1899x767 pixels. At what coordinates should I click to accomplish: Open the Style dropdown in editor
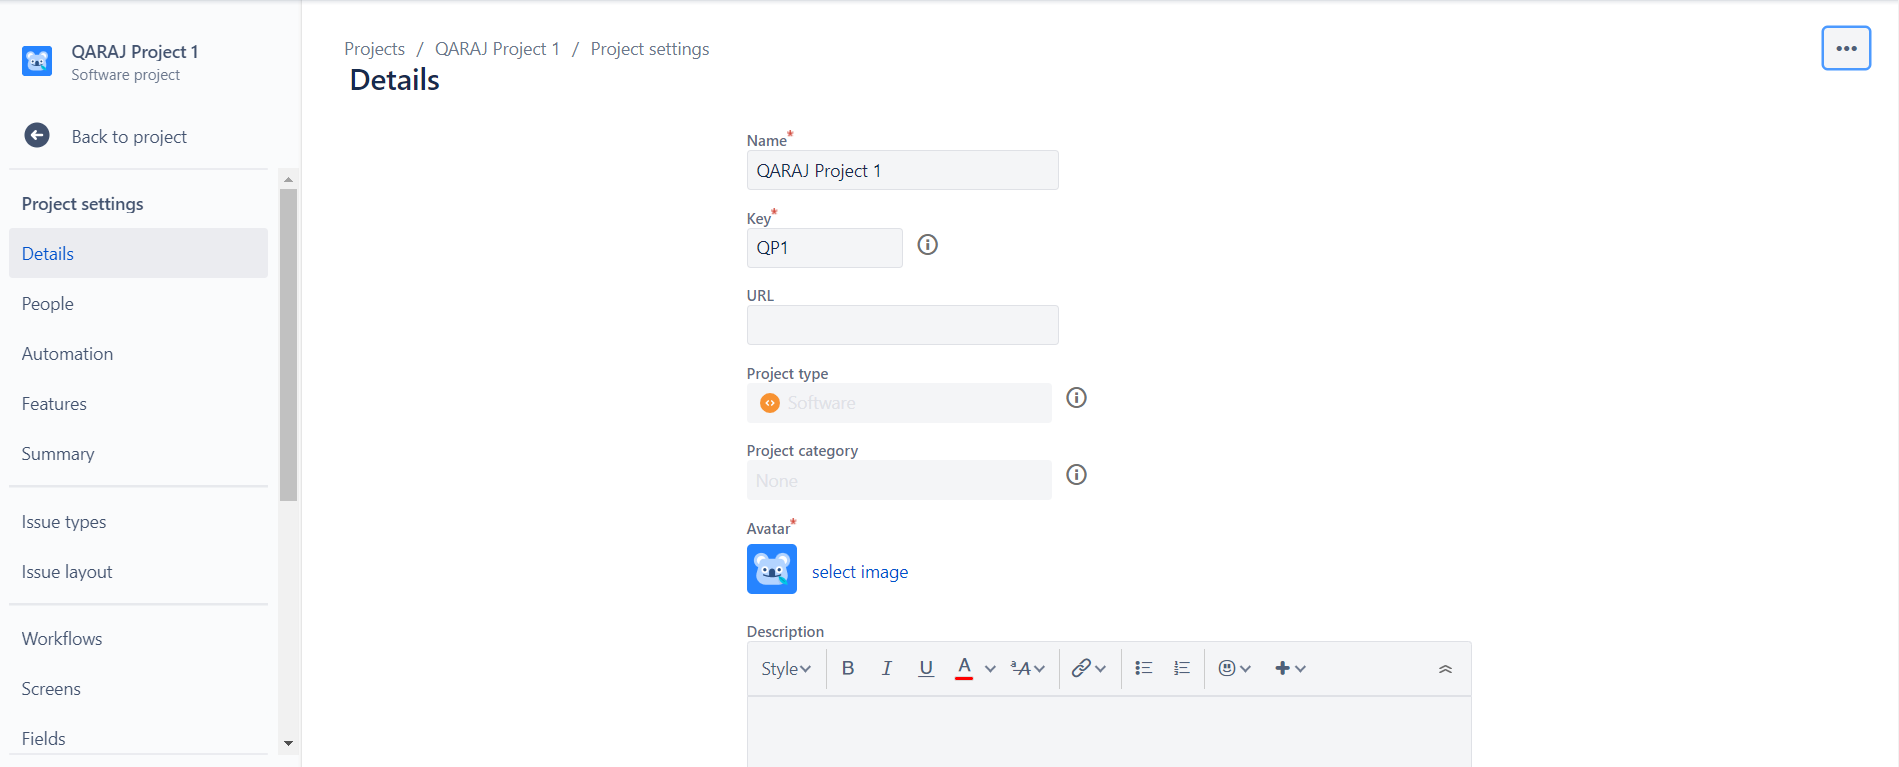786,669
